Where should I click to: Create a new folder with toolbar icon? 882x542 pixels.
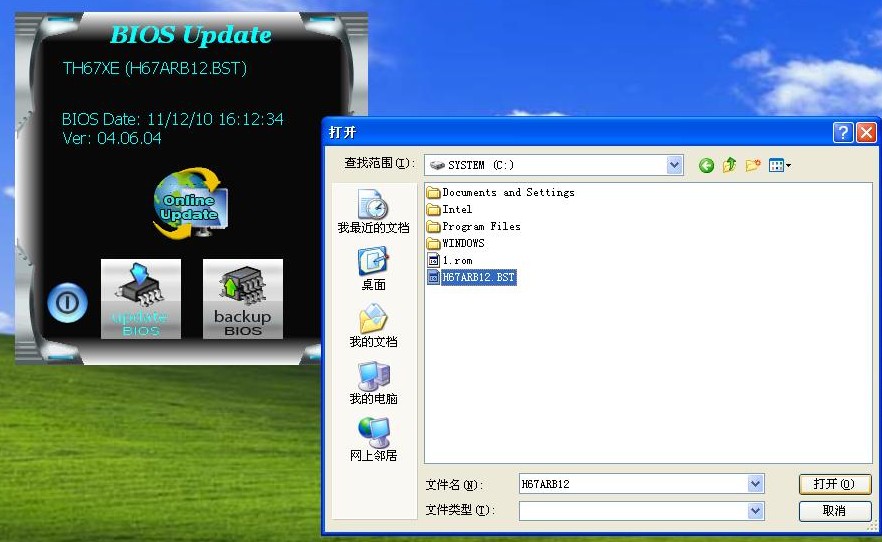pyautogui.click(x=753, y=165)
